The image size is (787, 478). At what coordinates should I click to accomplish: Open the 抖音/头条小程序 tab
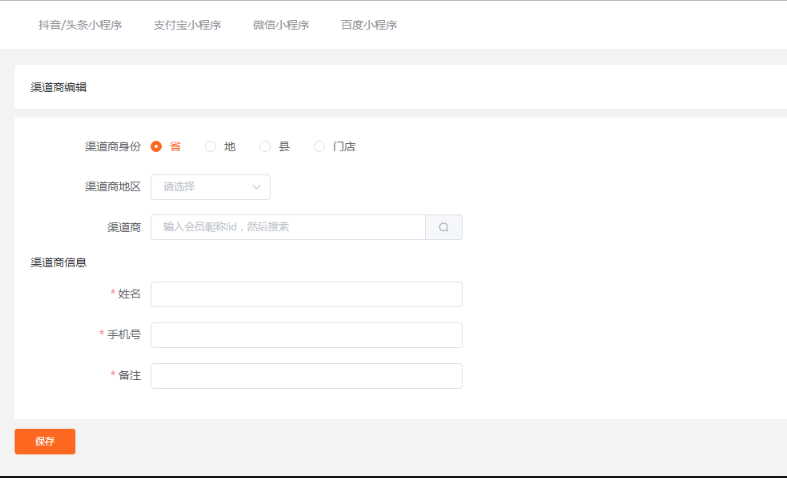80,25
